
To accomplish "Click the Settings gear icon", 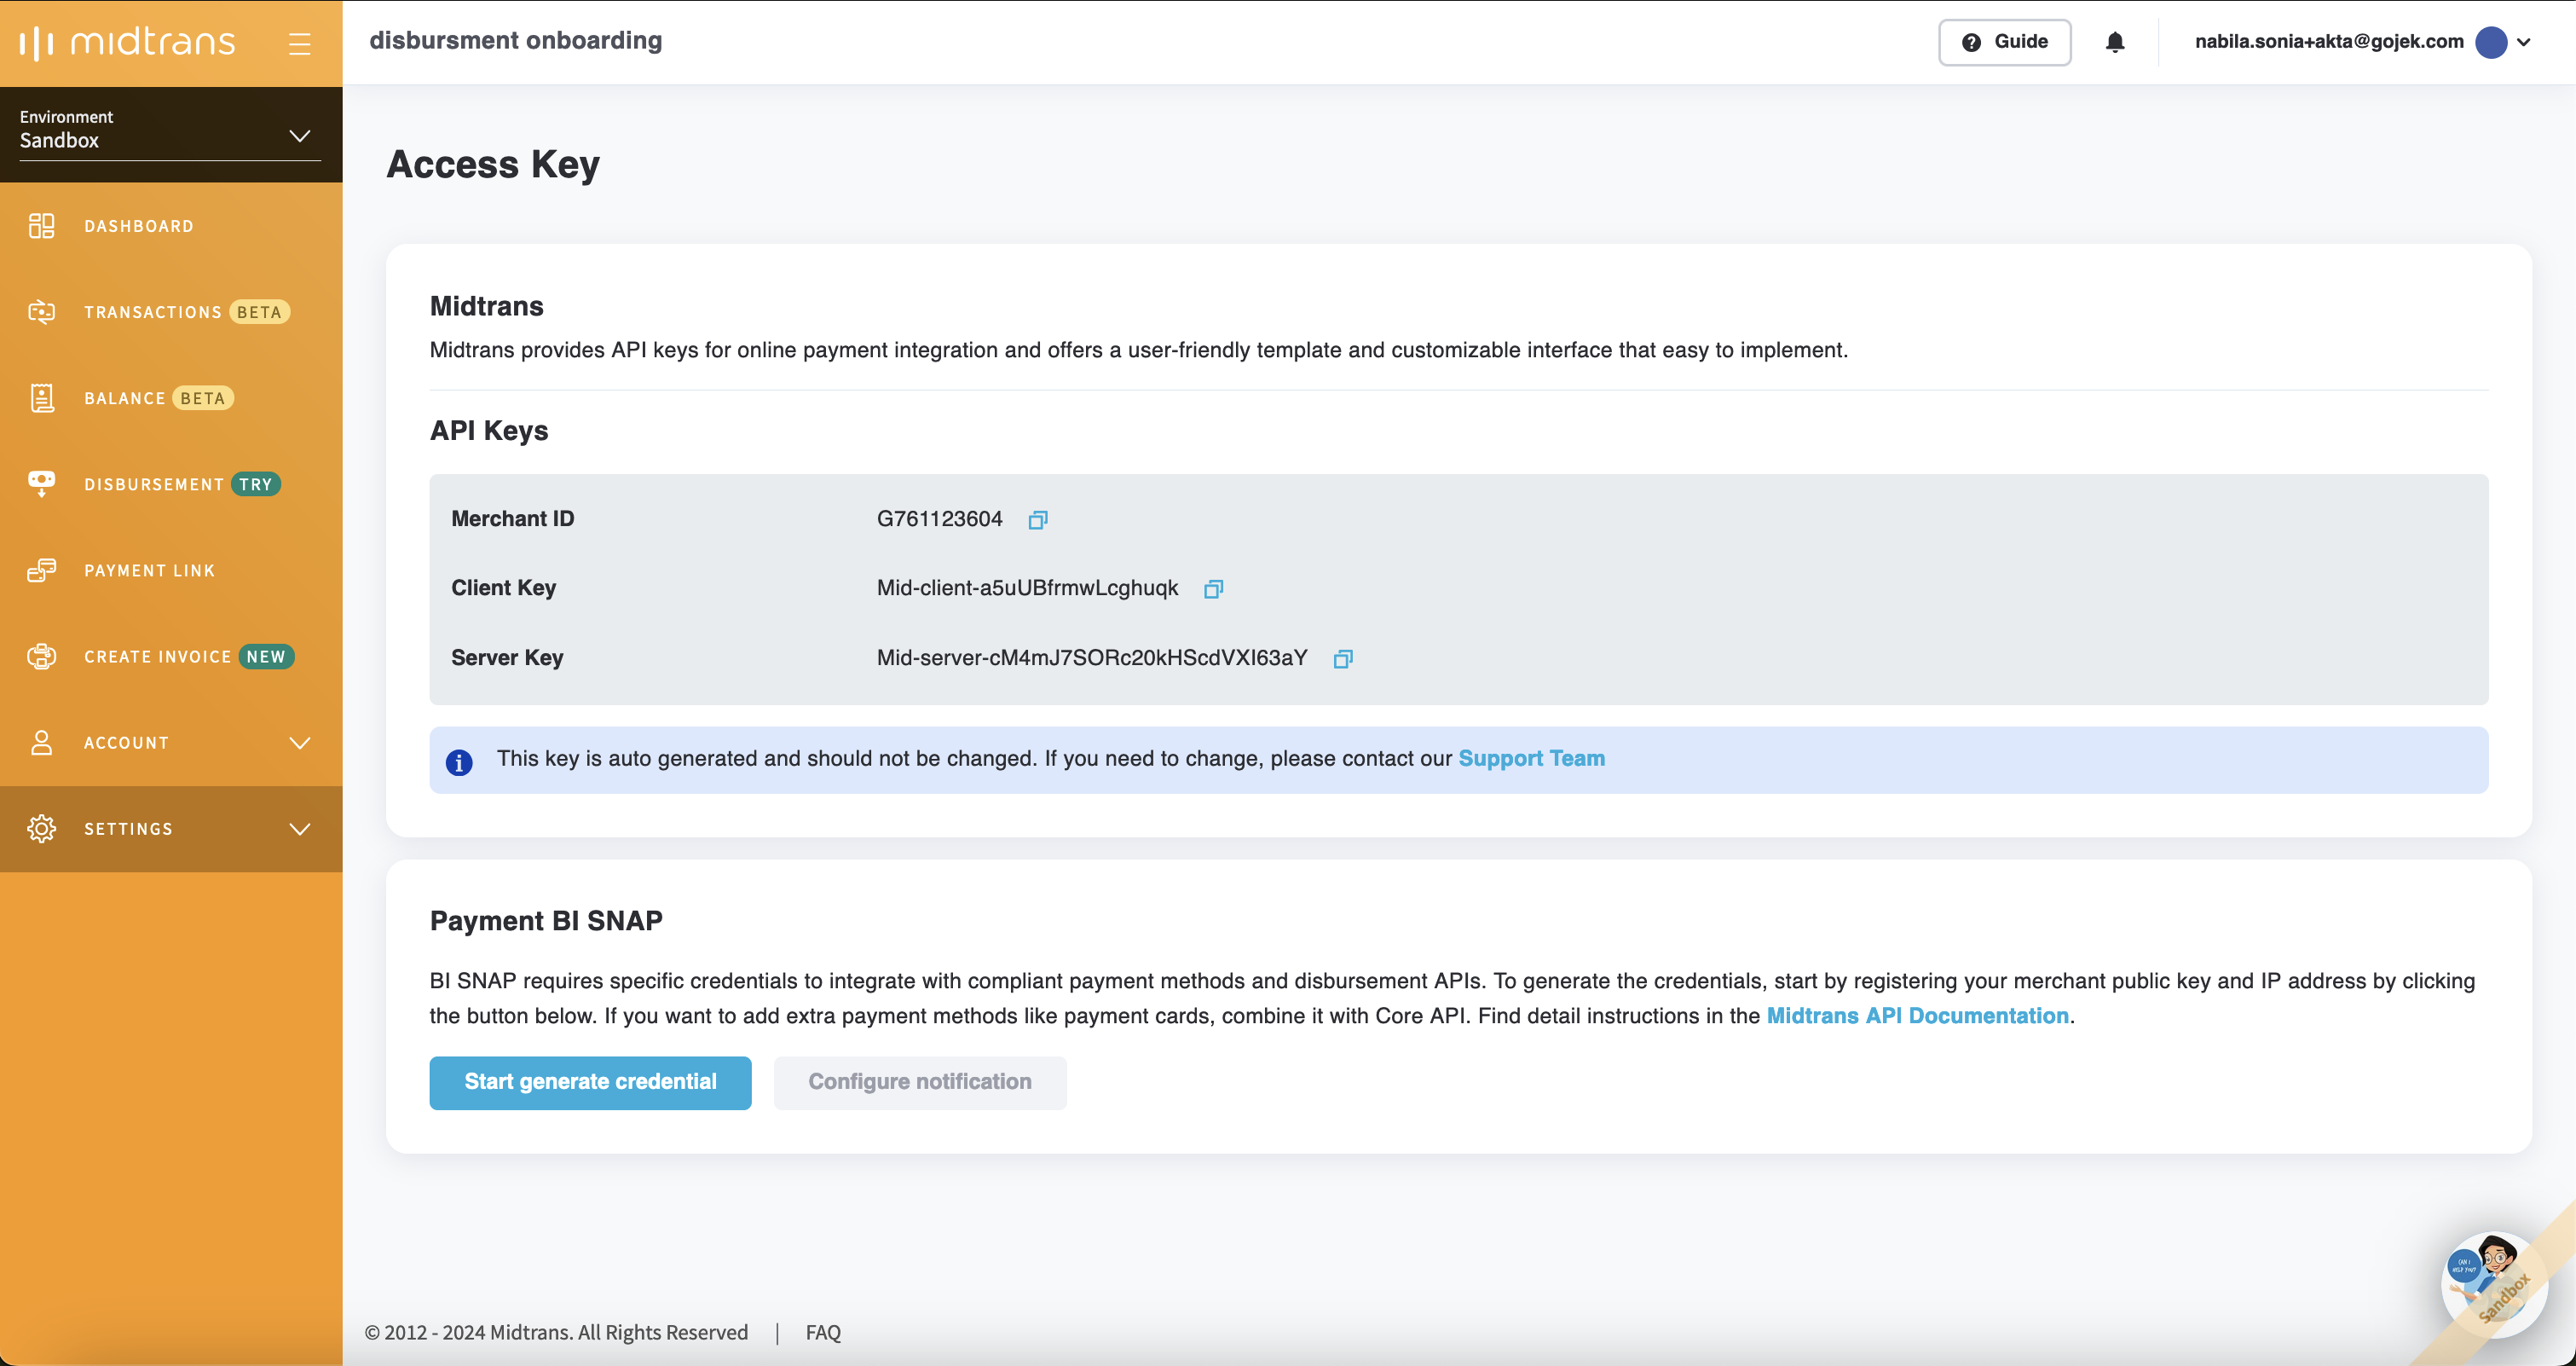I will pos(41,828).
